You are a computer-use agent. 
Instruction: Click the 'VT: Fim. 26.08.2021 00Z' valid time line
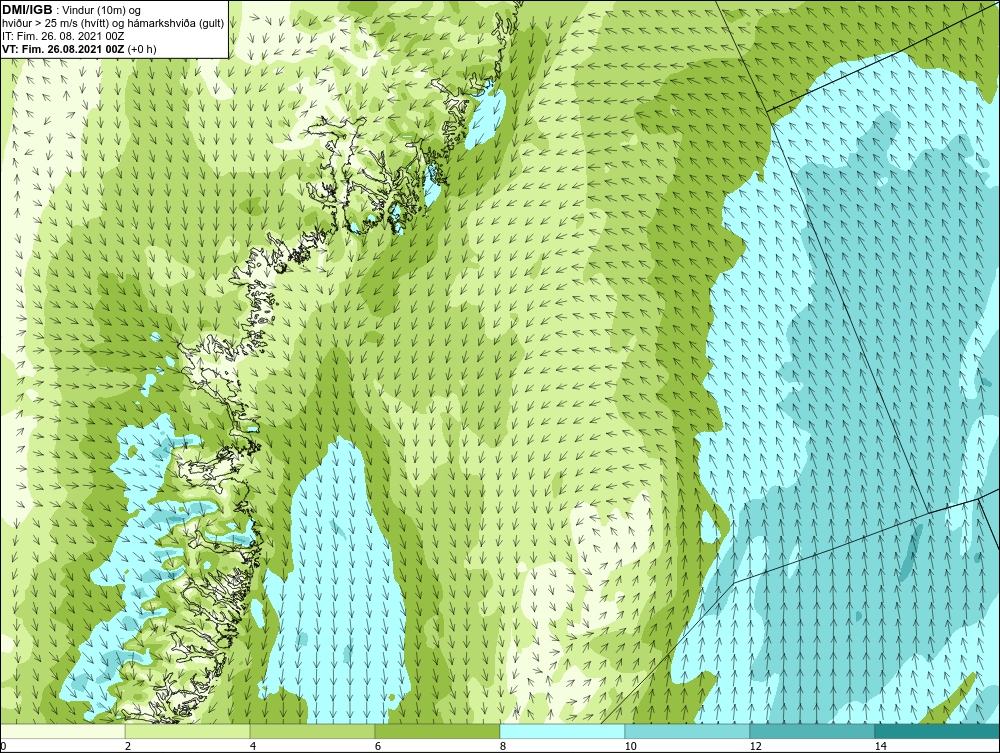(x=79, y=49)
